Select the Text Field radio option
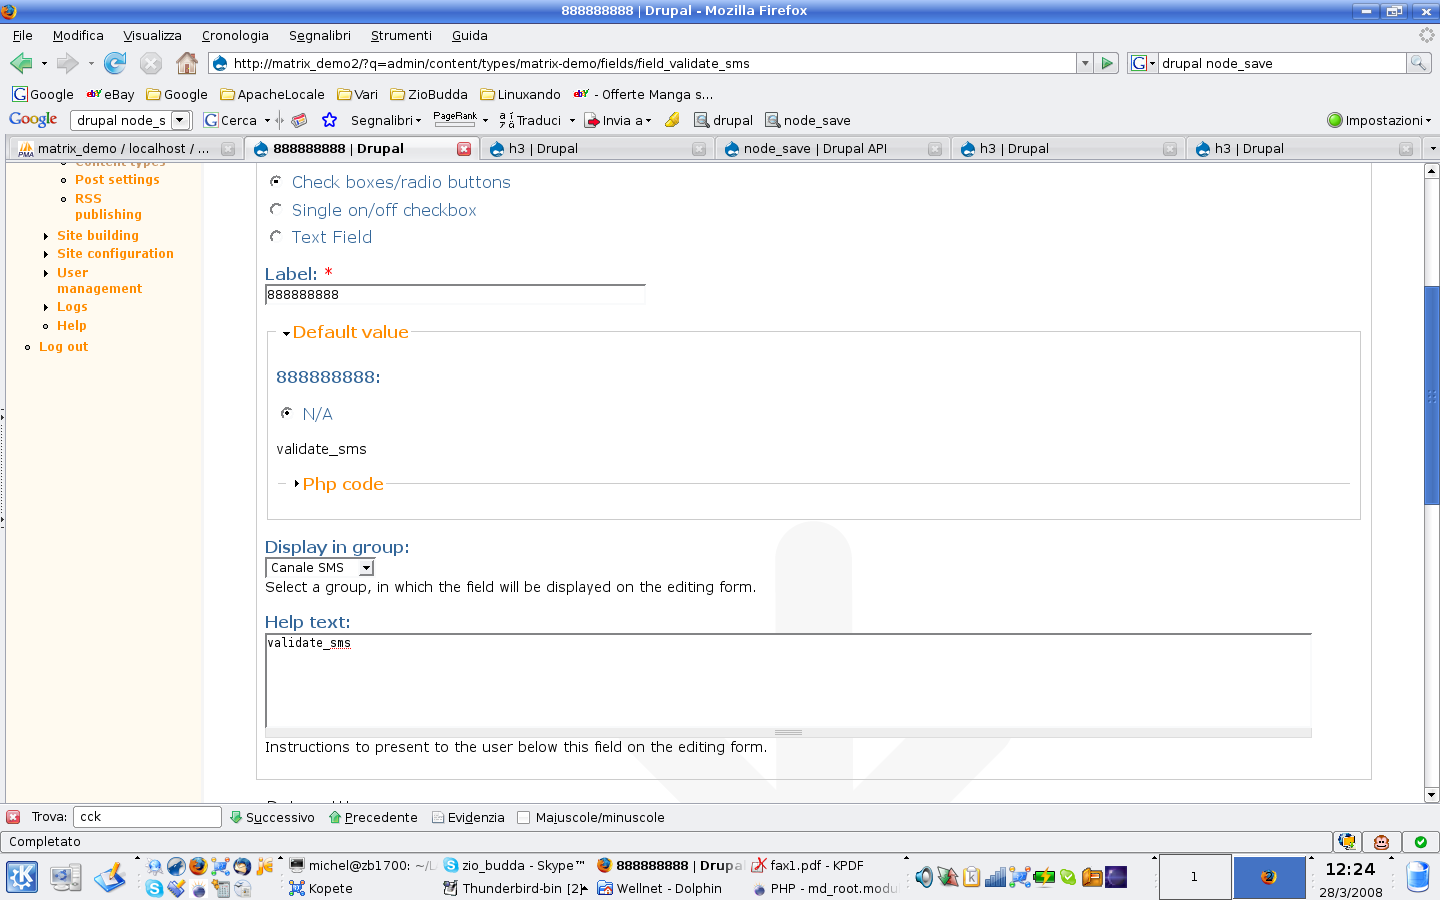 276,236
